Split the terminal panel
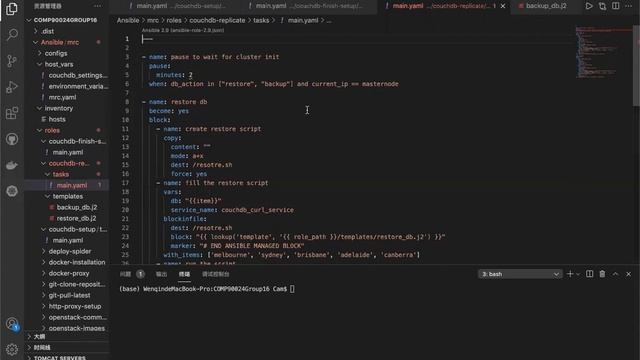The height and width of the screenshot is (360, 640). tap(589, 274)
